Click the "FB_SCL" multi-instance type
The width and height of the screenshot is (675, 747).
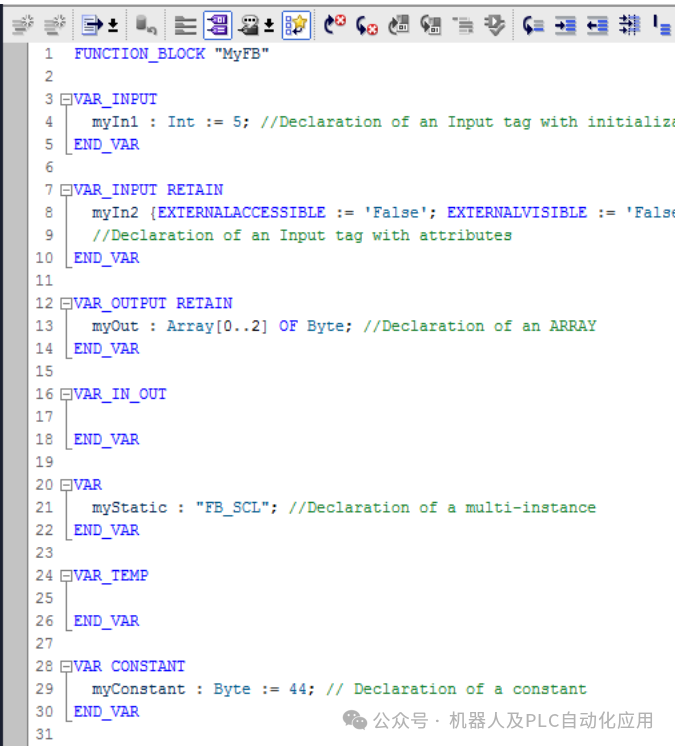(232, 508)
